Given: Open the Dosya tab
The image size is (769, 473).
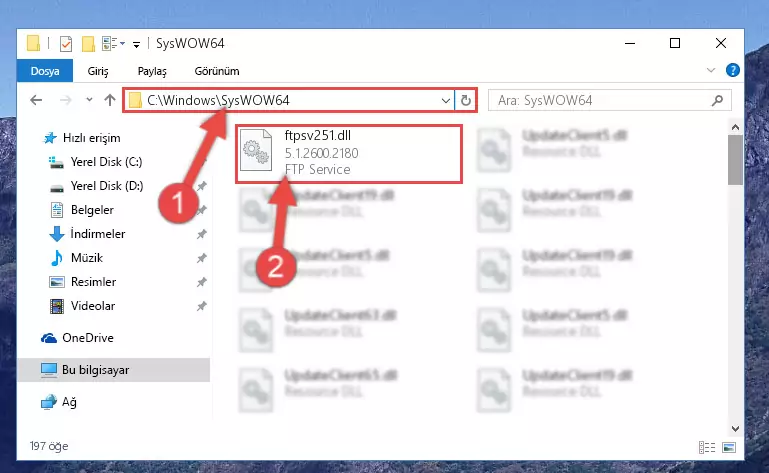Looking at the screenshot, I should point(45,71).
